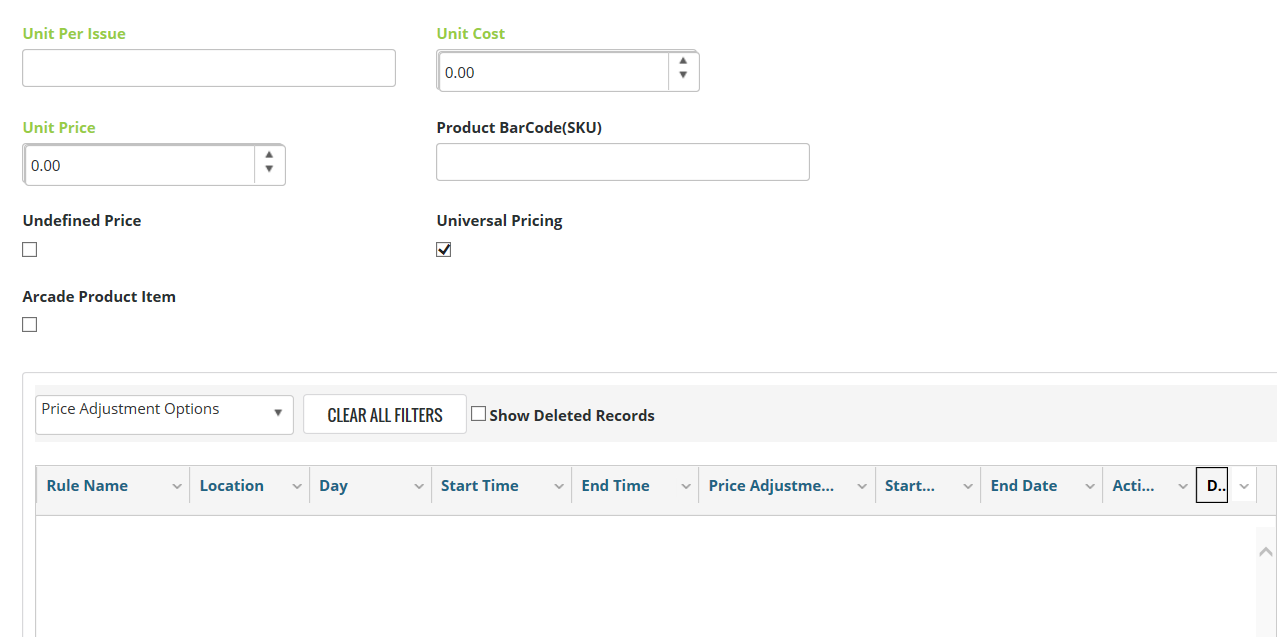Image resolution: width=1277 pixels, height=637 pixels.
Task: Open the Price Adjustment Options dropdown
Action: coord(164,414)
